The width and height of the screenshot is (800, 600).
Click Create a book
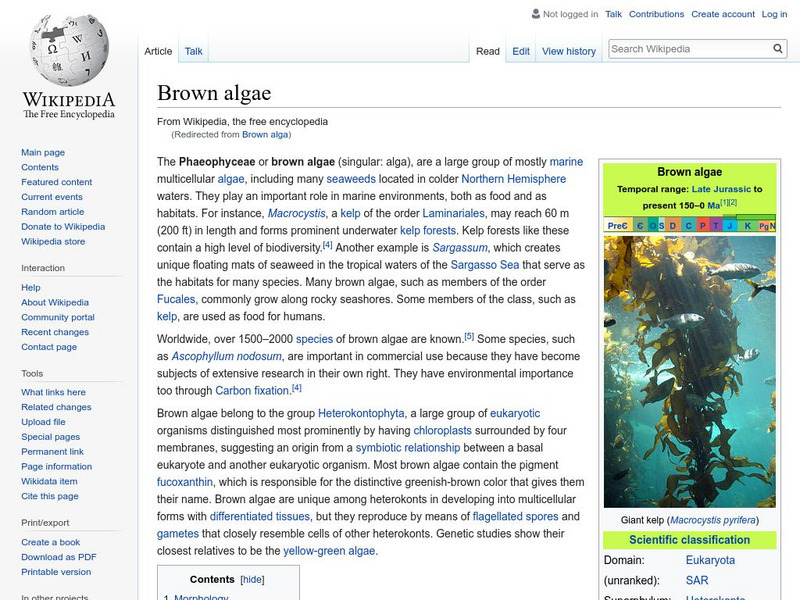click(51, 542)
